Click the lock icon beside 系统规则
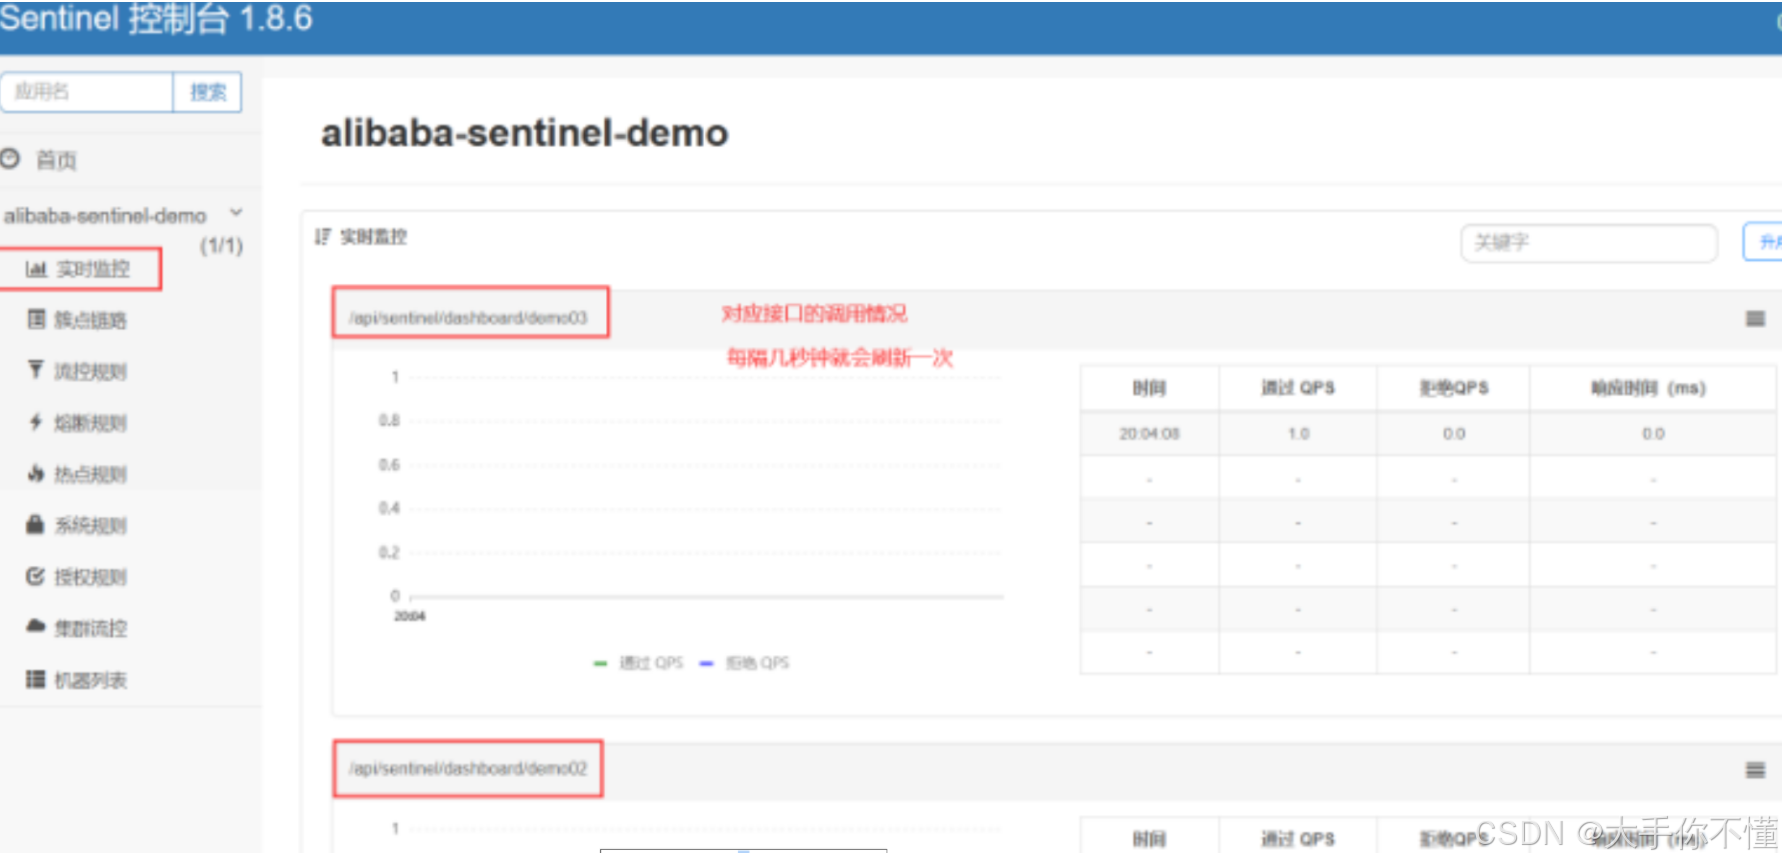 (x=36, y=524)
